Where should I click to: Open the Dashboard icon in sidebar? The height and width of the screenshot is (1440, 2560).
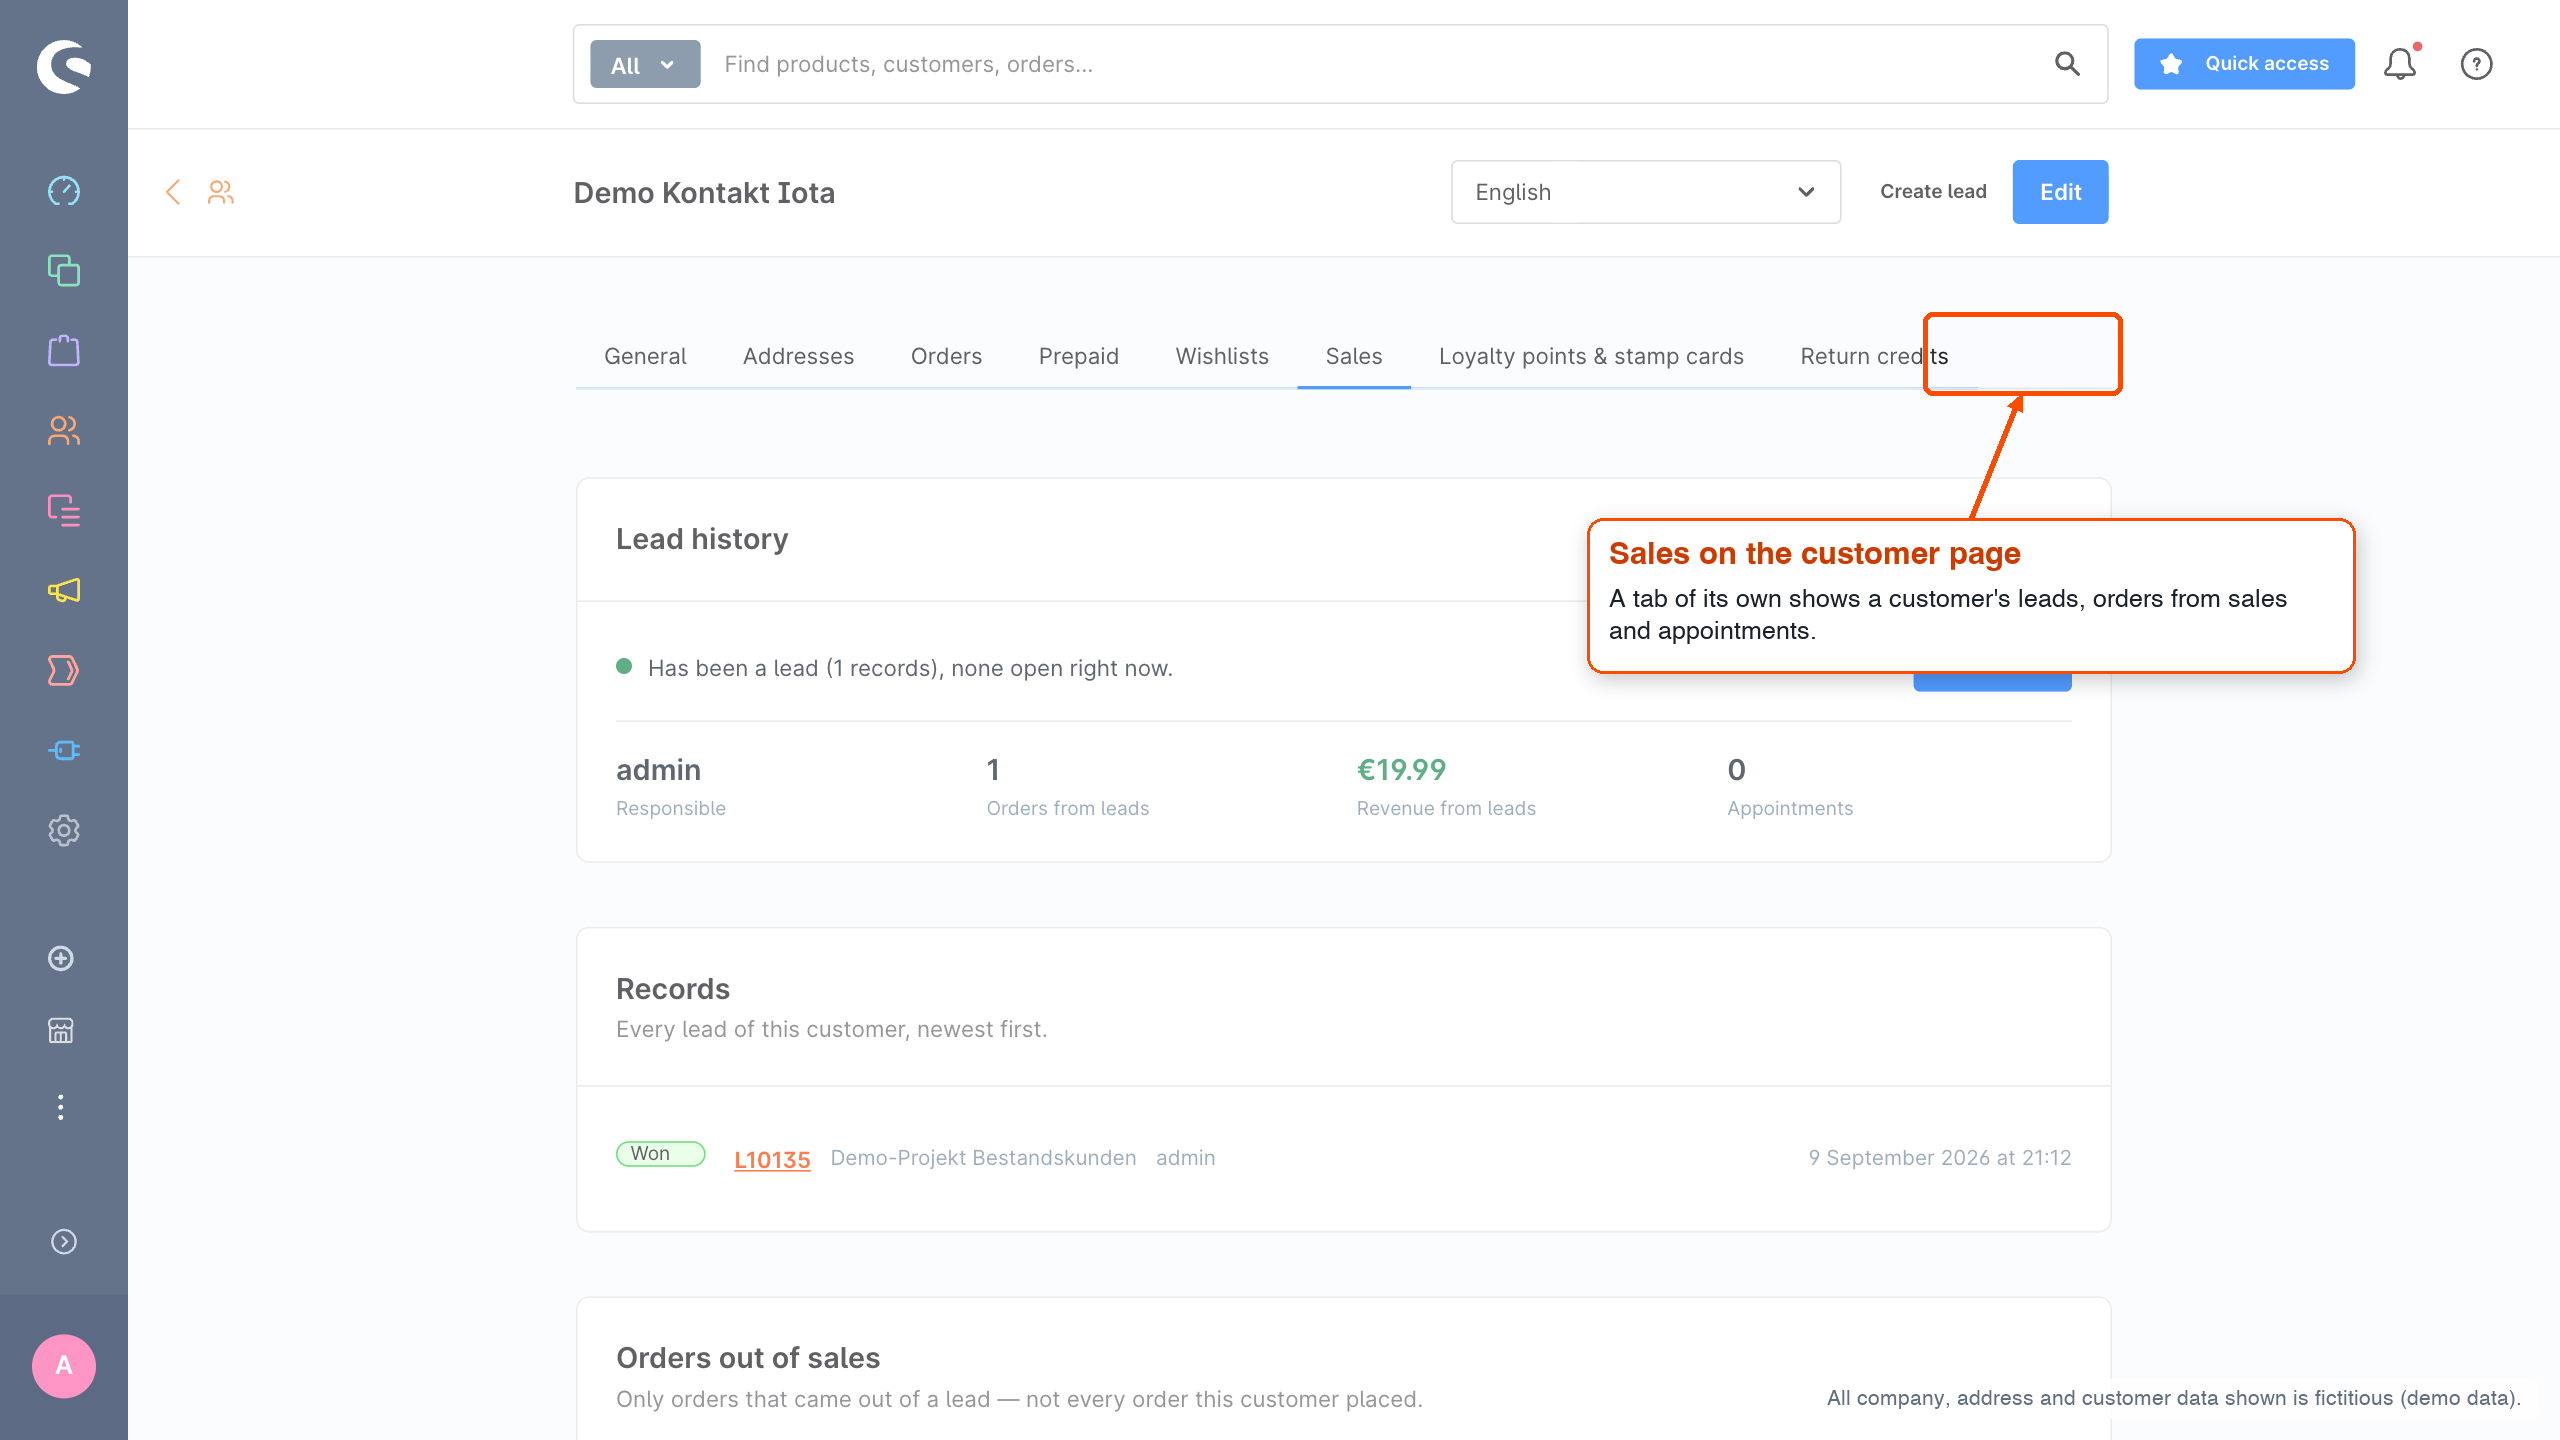[64, 191]
